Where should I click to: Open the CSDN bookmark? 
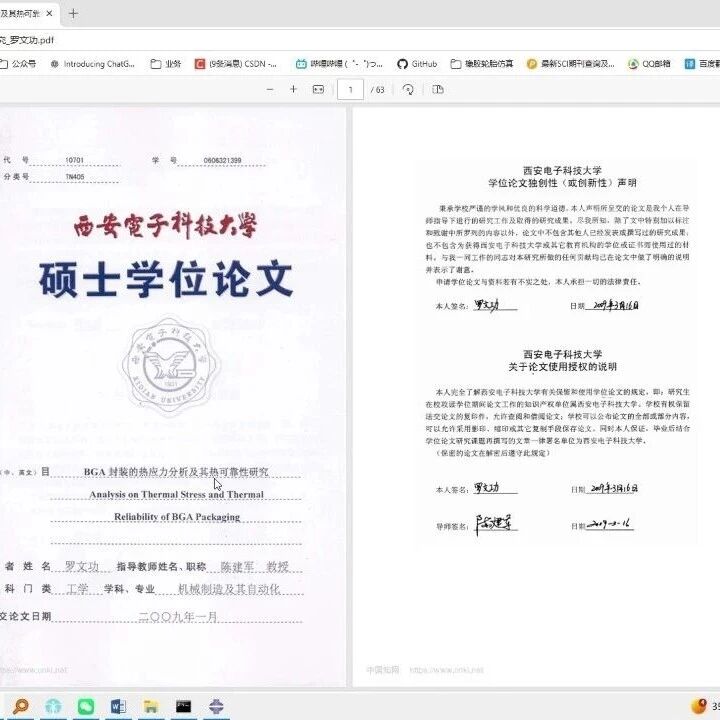(x=236, y=64)
